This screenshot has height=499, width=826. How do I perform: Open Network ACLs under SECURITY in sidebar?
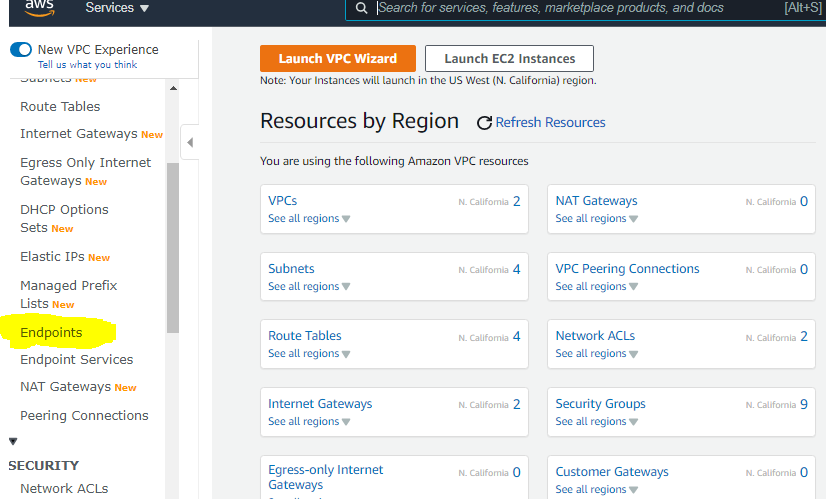pyautogui.click(x=64, y=488)
